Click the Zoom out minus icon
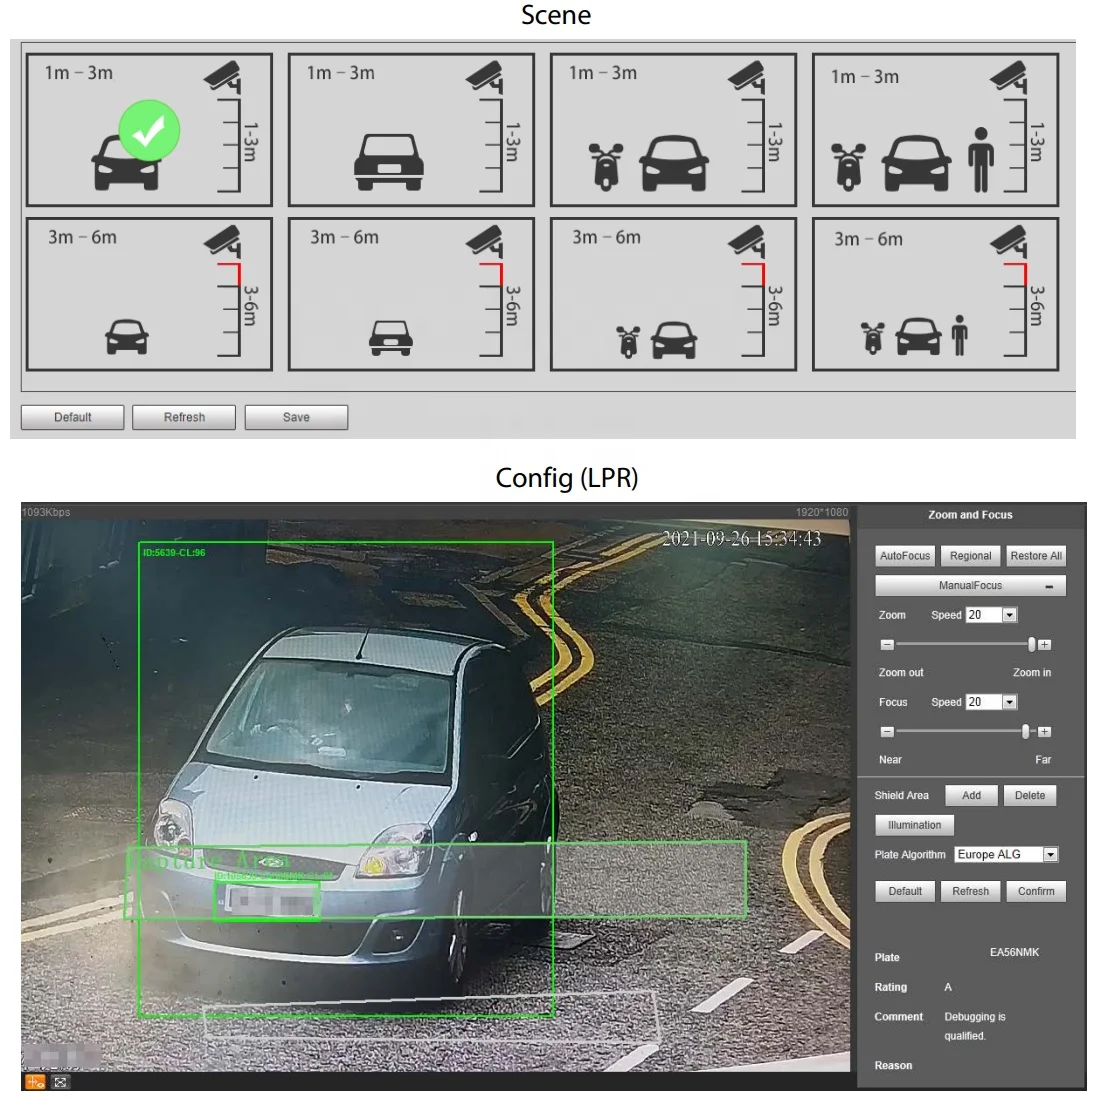Image resolution: width=1100 pixels, height=1100 pixels. tap(887, 644)
